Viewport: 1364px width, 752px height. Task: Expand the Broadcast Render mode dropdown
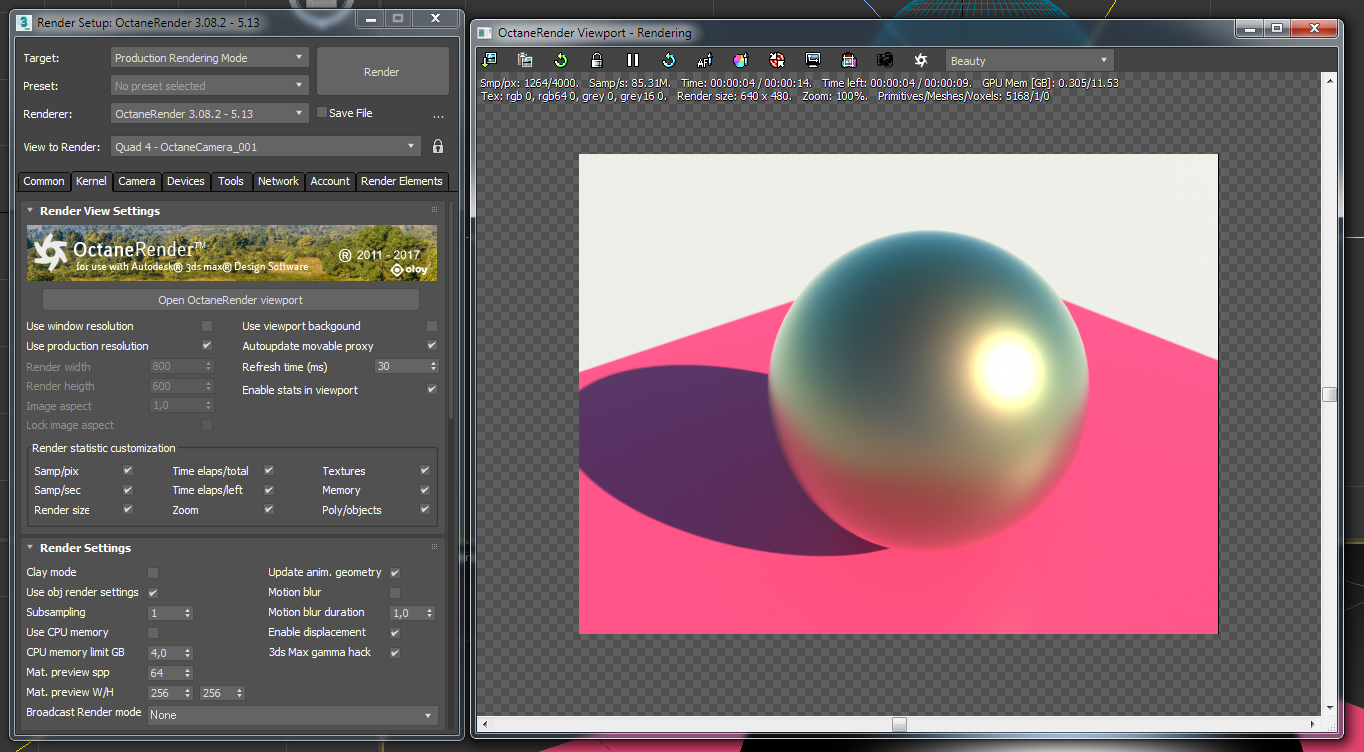292,715
